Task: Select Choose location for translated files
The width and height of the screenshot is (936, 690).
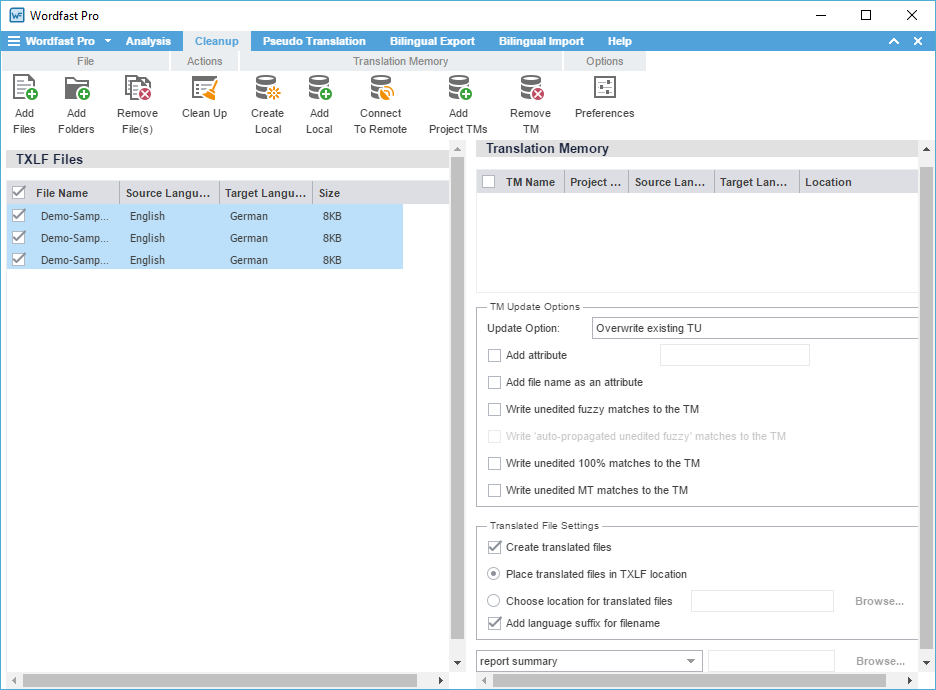Action: [x=494, y=600]
